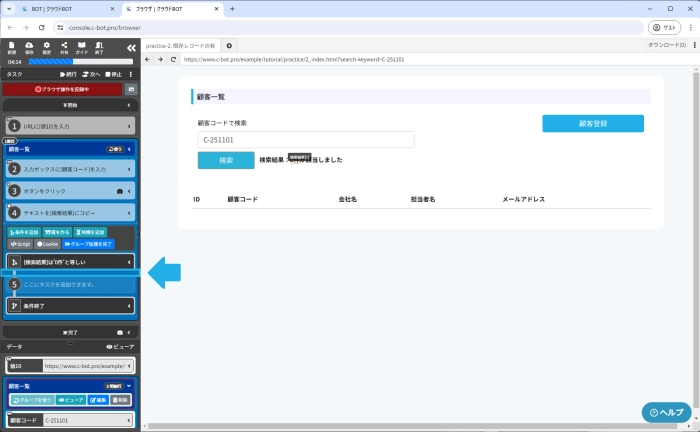Screen dimensions: 700x432
Task: Open 設定 (settings) gear icon
Action: [46, 47]
